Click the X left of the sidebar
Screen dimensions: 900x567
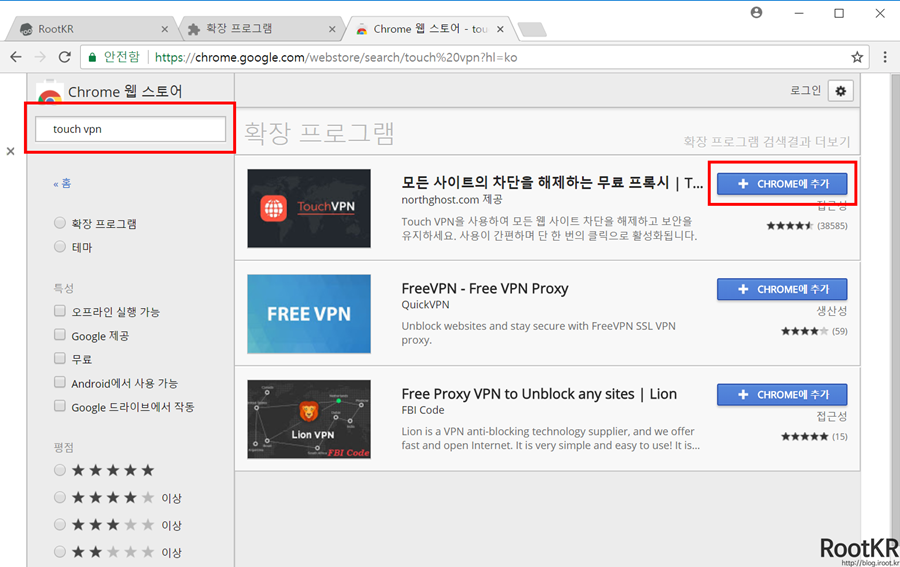coord(10,152)
